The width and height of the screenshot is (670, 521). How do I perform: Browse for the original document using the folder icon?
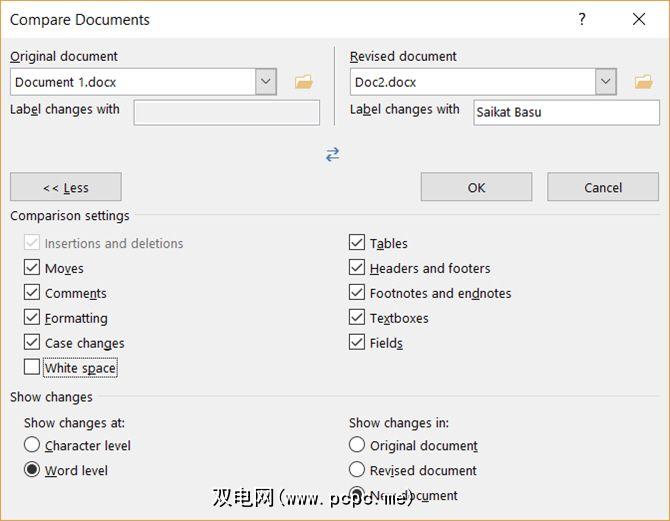coord(304,82)
